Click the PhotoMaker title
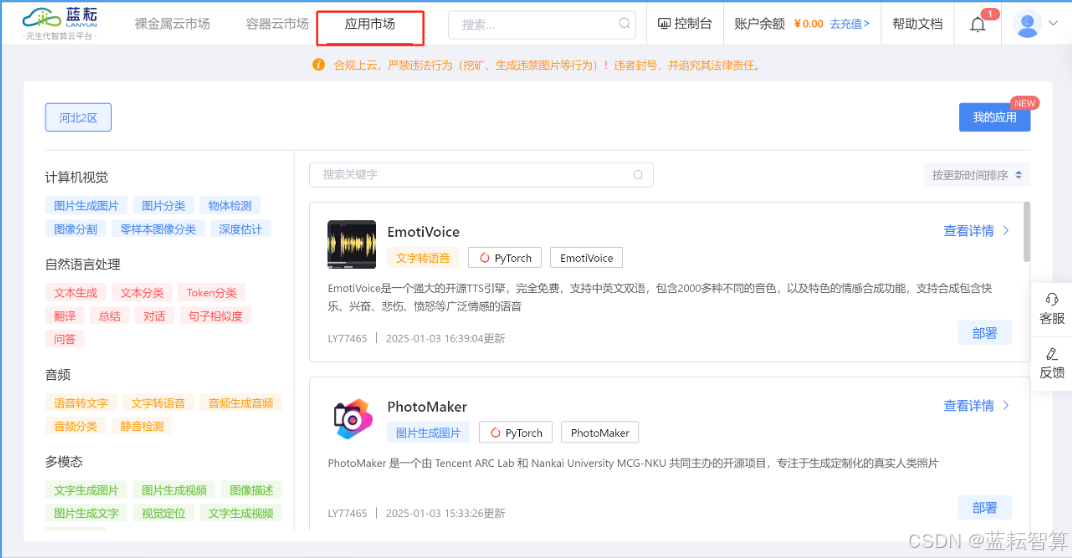This screenshot has width=1072, height=558. [427, 407]
